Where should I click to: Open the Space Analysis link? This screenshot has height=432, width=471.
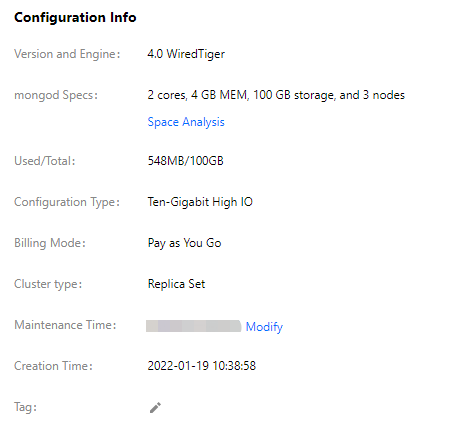(x=186, y=122)
